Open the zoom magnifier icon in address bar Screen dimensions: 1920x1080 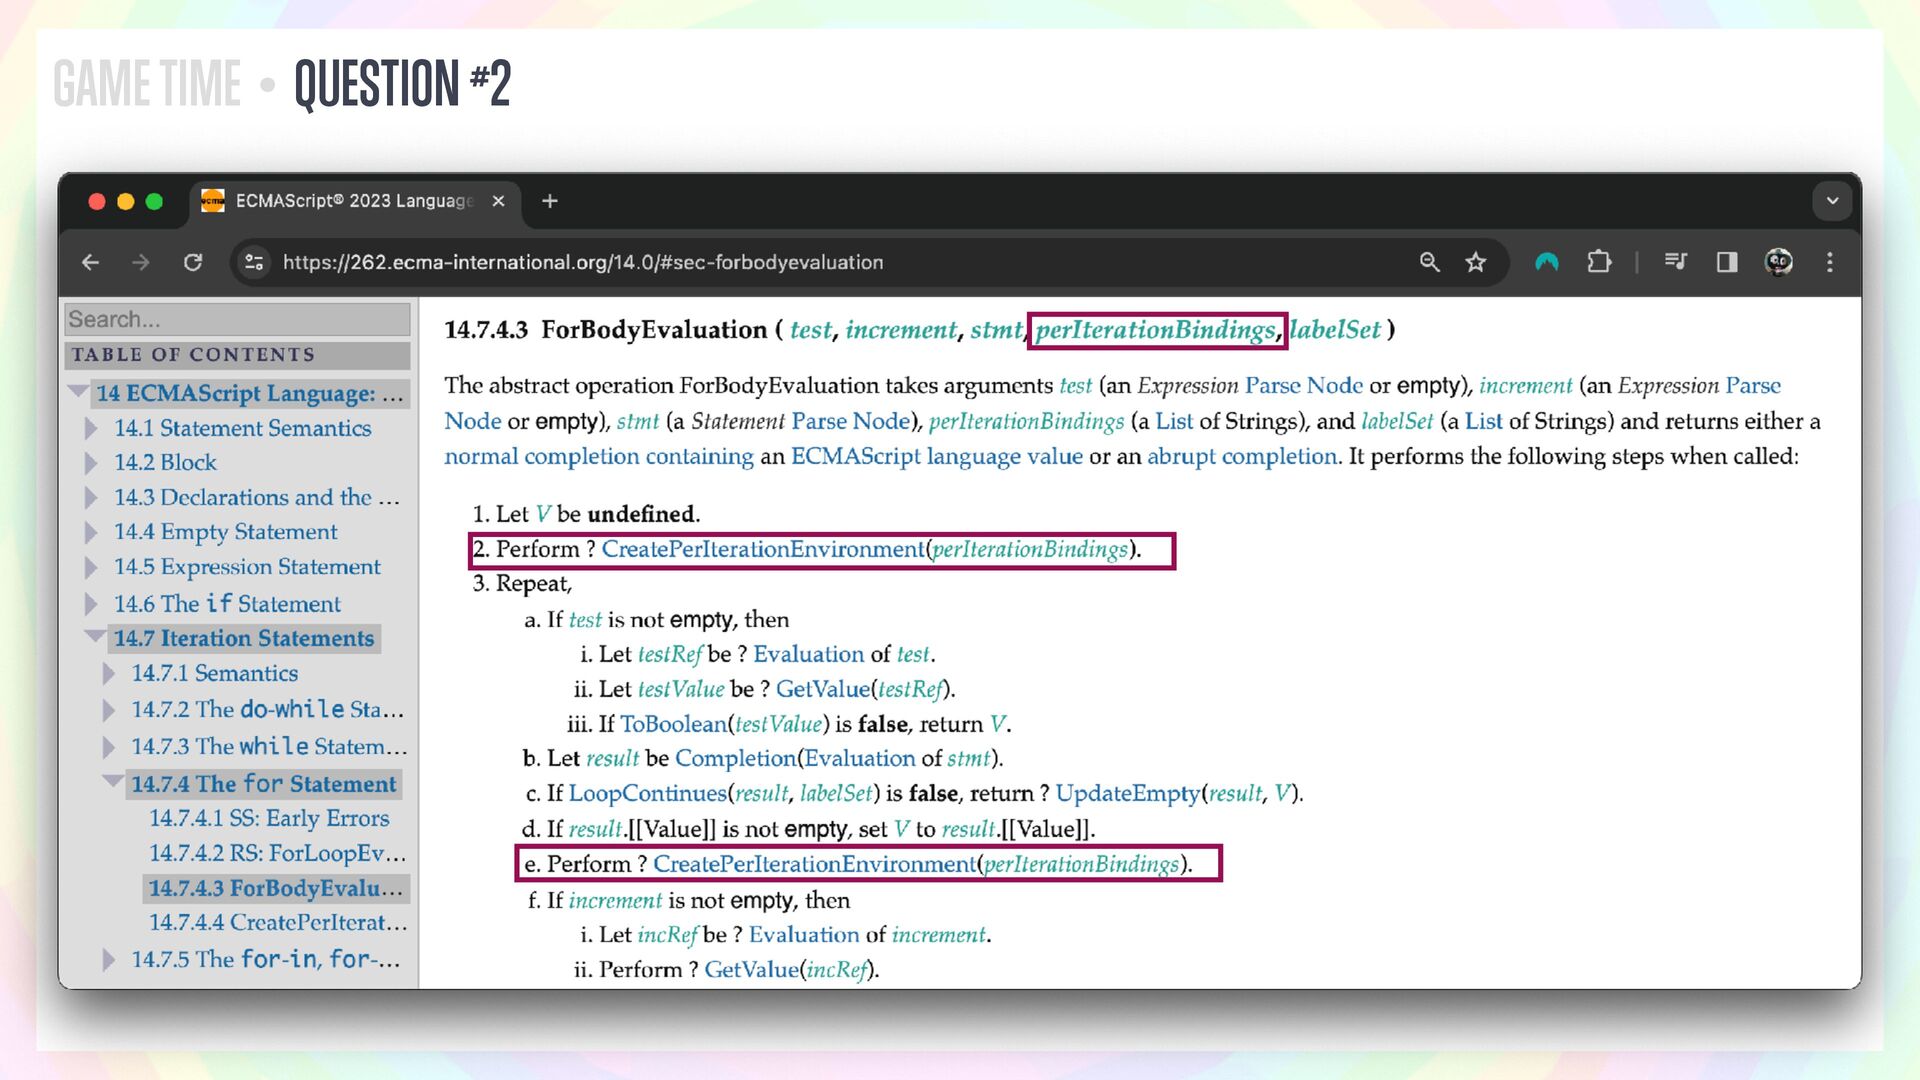click(x=1429, y=262)
